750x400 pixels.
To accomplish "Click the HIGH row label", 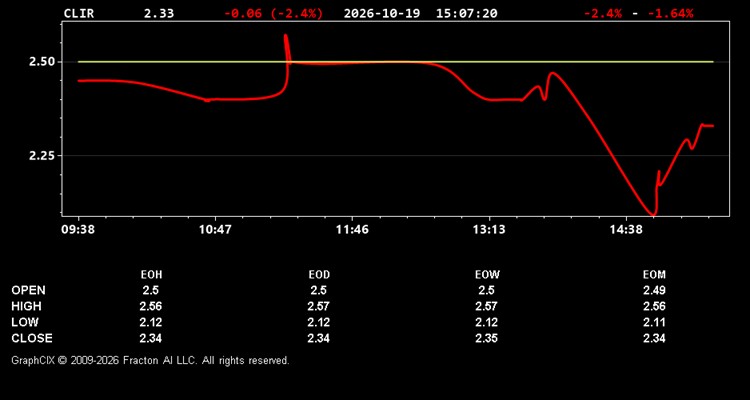I will click(26, 306).
